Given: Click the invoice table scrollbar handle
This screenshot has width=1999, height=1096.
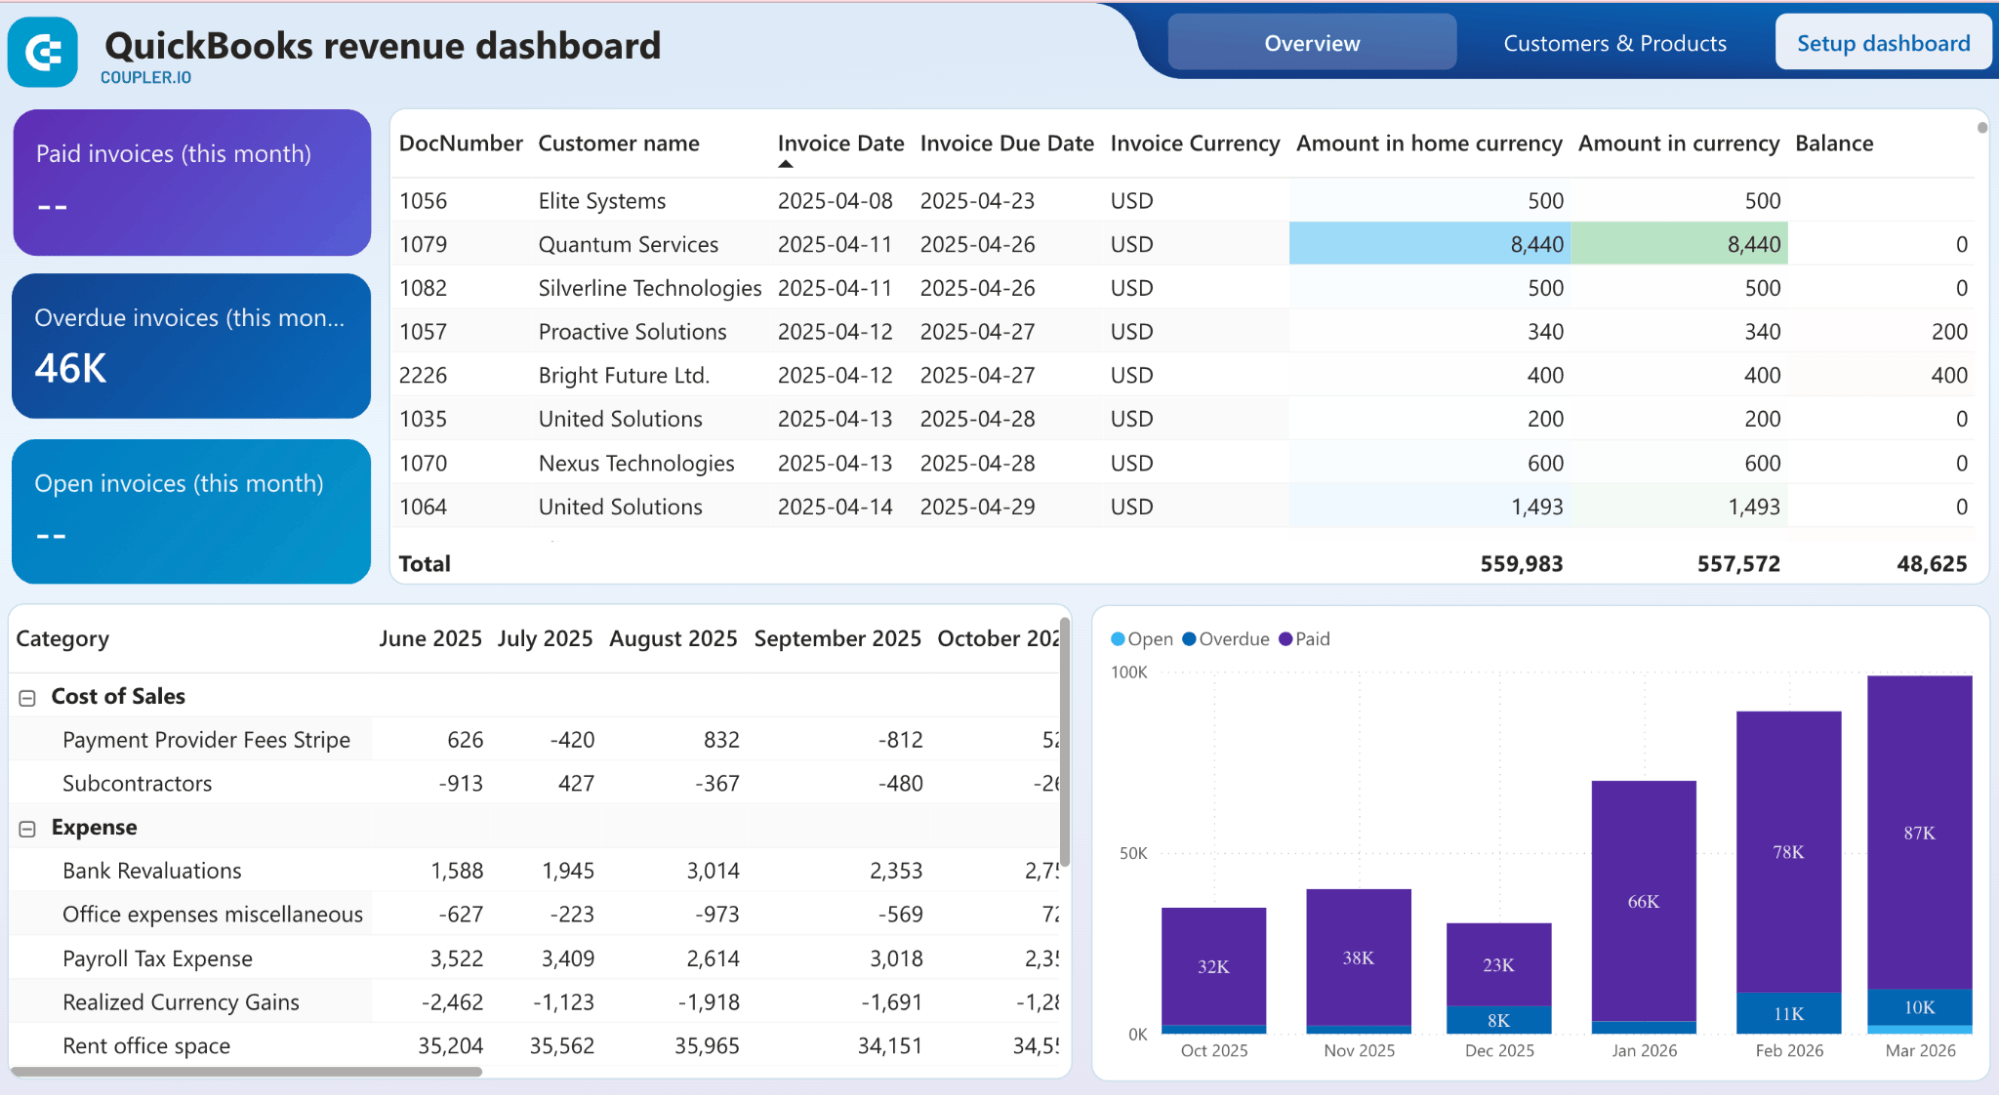Looking at the screenshot, I should (x=1982, y=127).
